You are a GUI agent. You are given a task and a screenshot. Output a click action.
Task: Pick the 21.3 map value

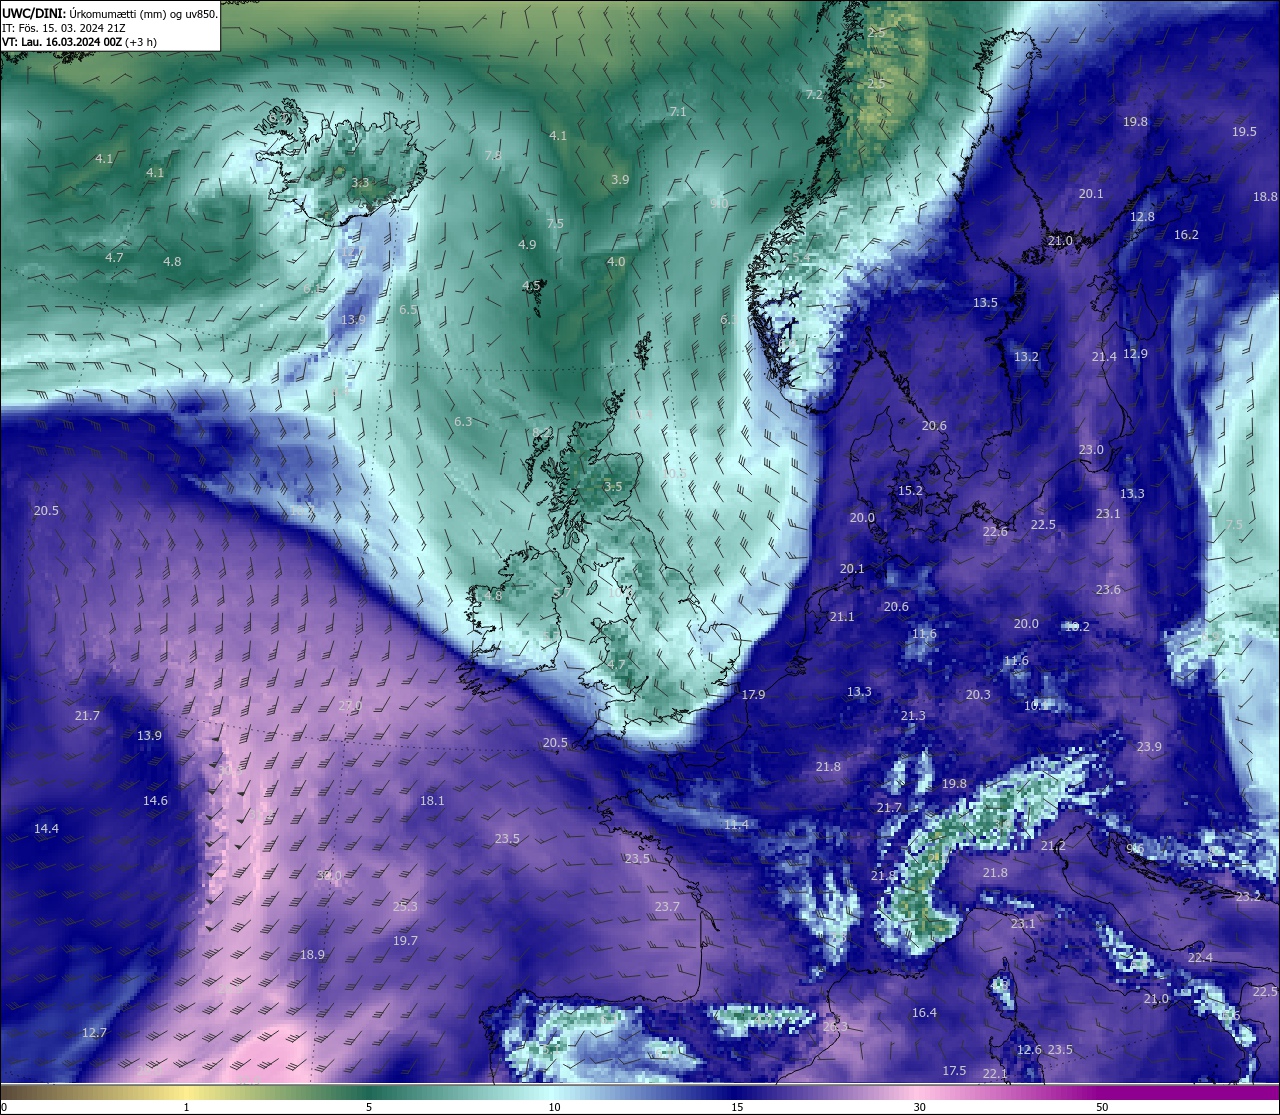[913, 716]
